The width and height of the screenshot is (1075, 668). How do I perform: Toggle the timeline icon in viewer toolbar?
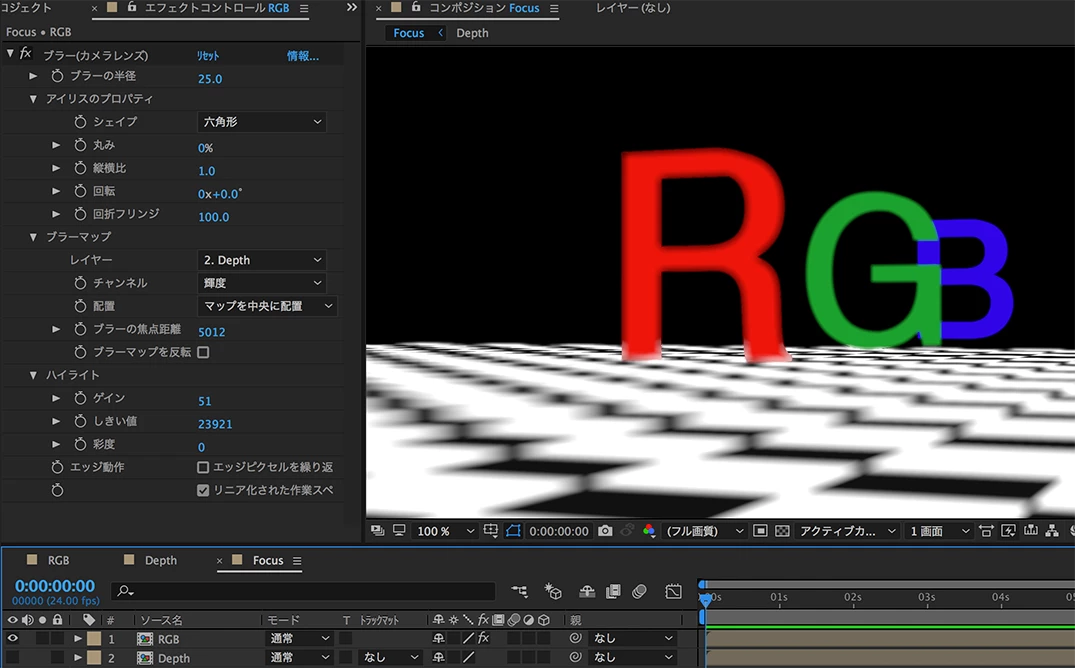pos(1030,531)
